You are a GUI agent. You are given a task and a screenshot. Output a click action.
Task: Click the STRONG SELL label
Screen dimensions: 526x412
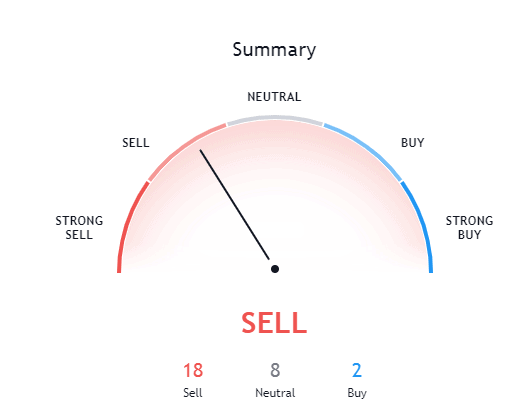[x=79, y=228]
